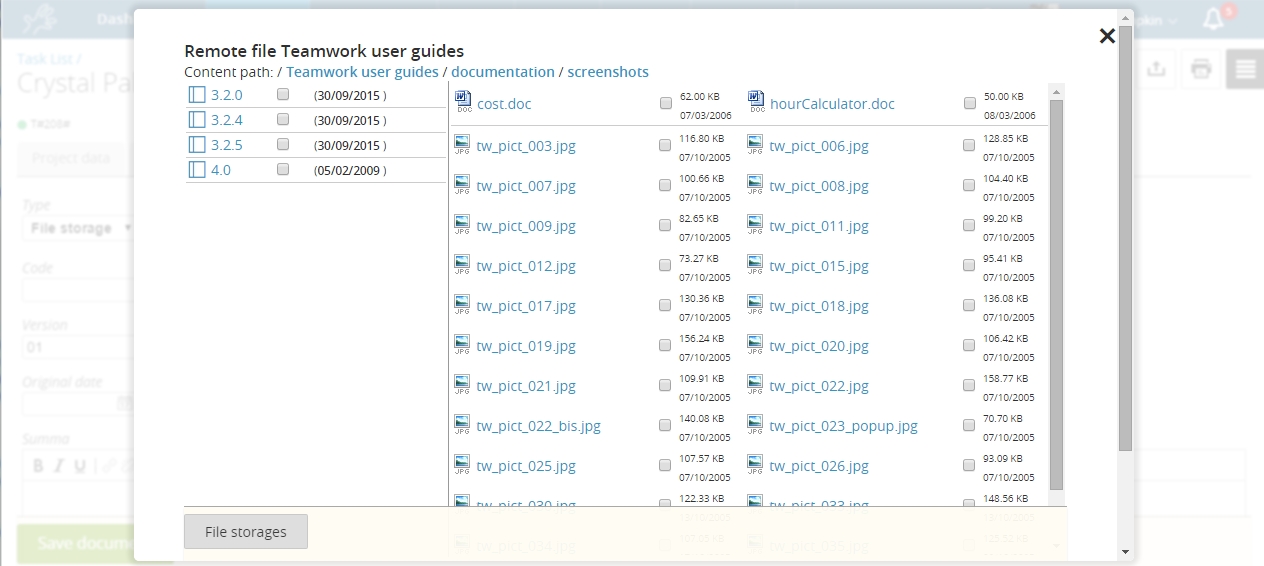Click the JPG icon beside tw_pict_023_popup.jpg
Screen dimensions: 1264x566
pyautogui.click(x=756, y=425)
